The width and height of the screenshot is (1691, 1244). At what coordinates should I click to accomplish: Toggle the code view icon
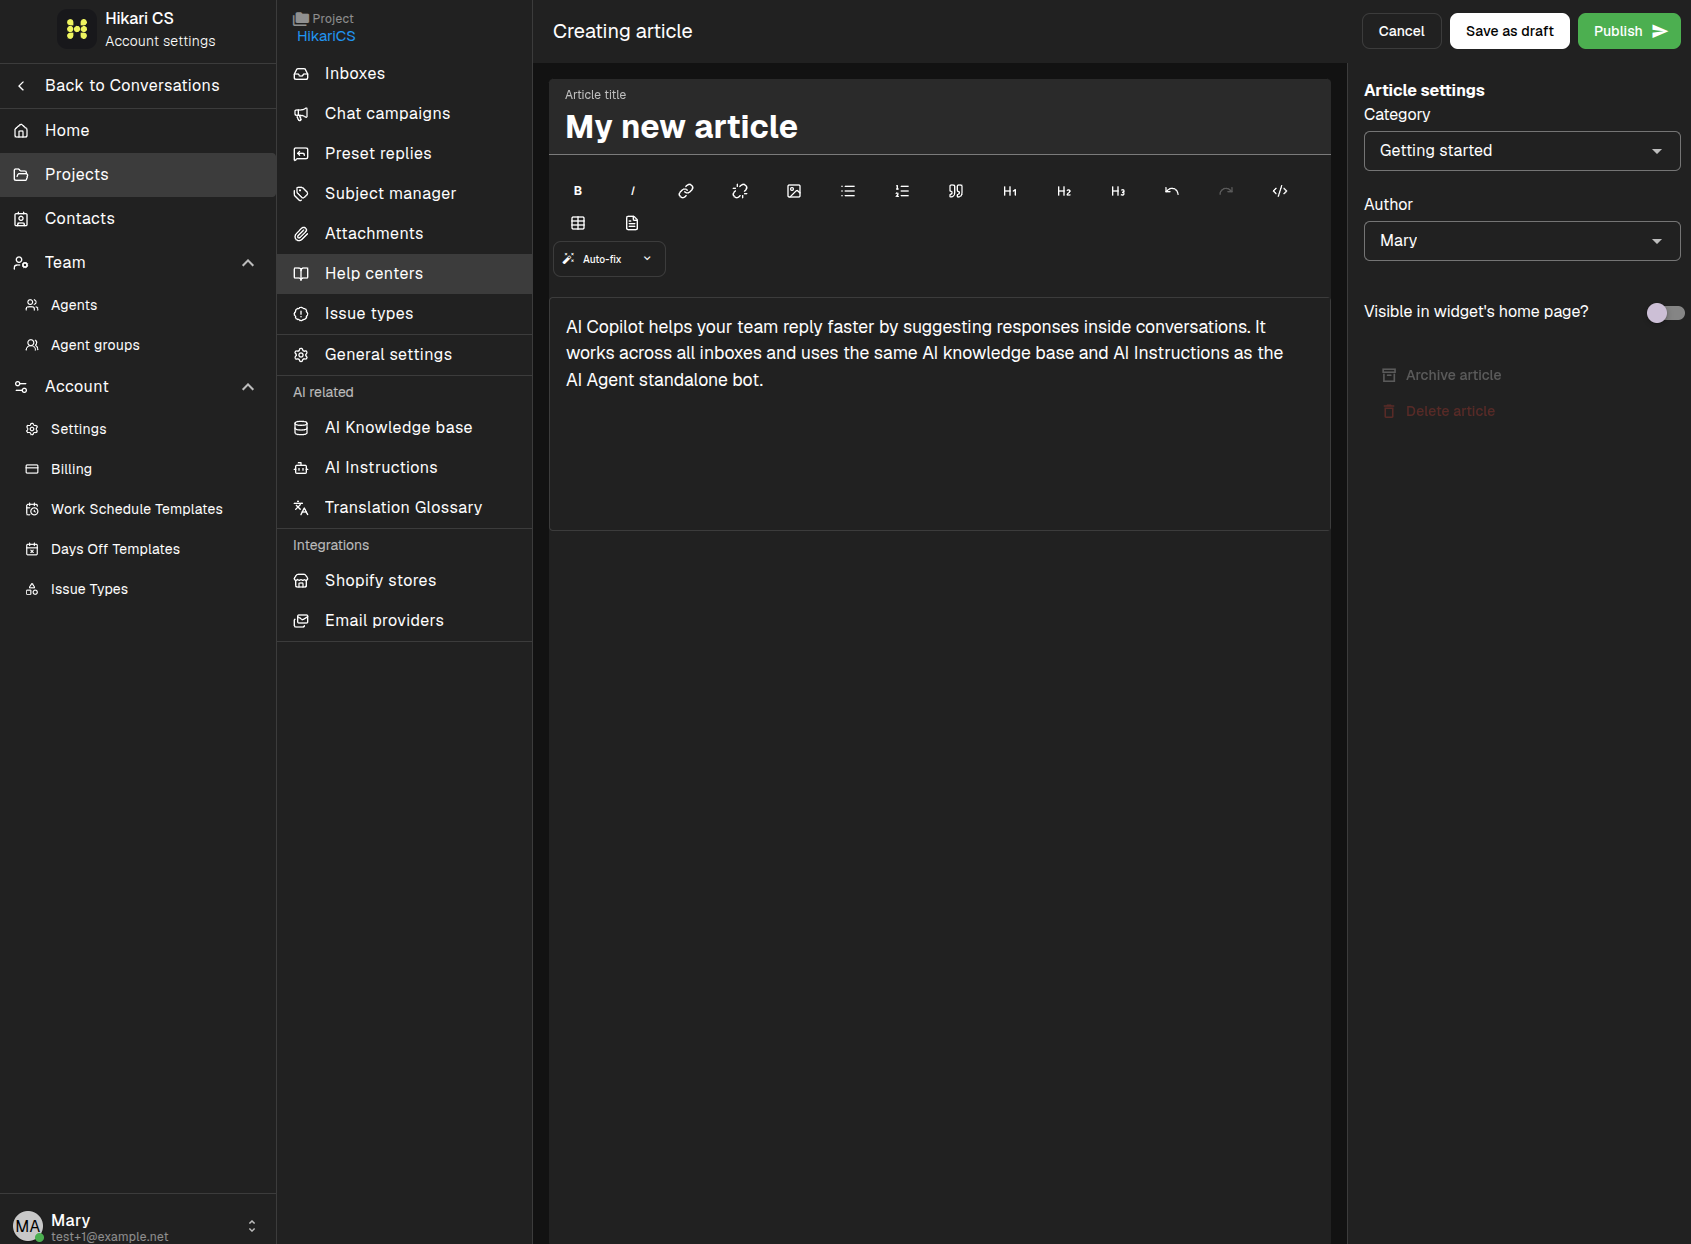pos(1280,191)
